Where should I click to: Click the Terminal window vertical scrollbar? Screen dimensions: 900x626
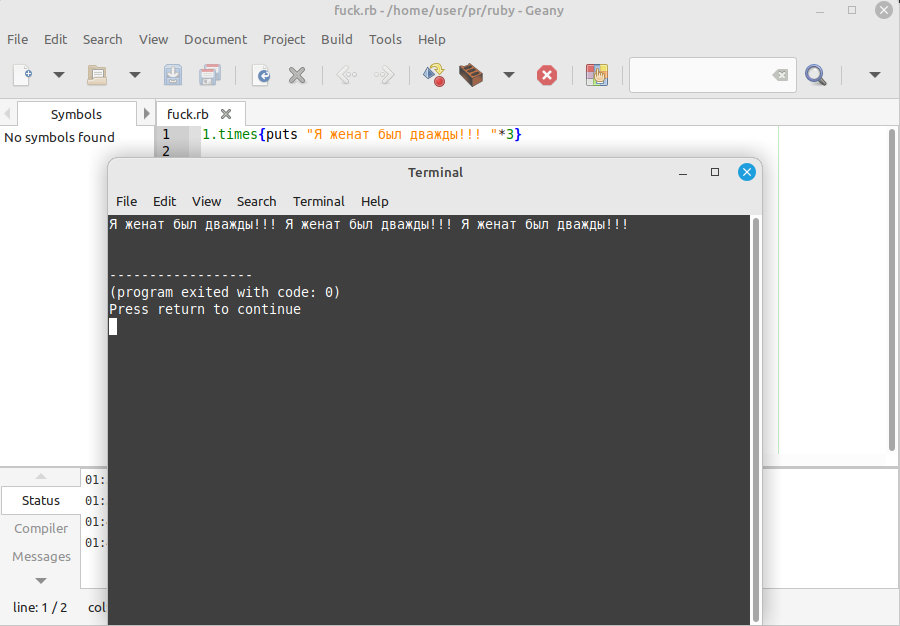pyautogui.click(x=756, y=420)
